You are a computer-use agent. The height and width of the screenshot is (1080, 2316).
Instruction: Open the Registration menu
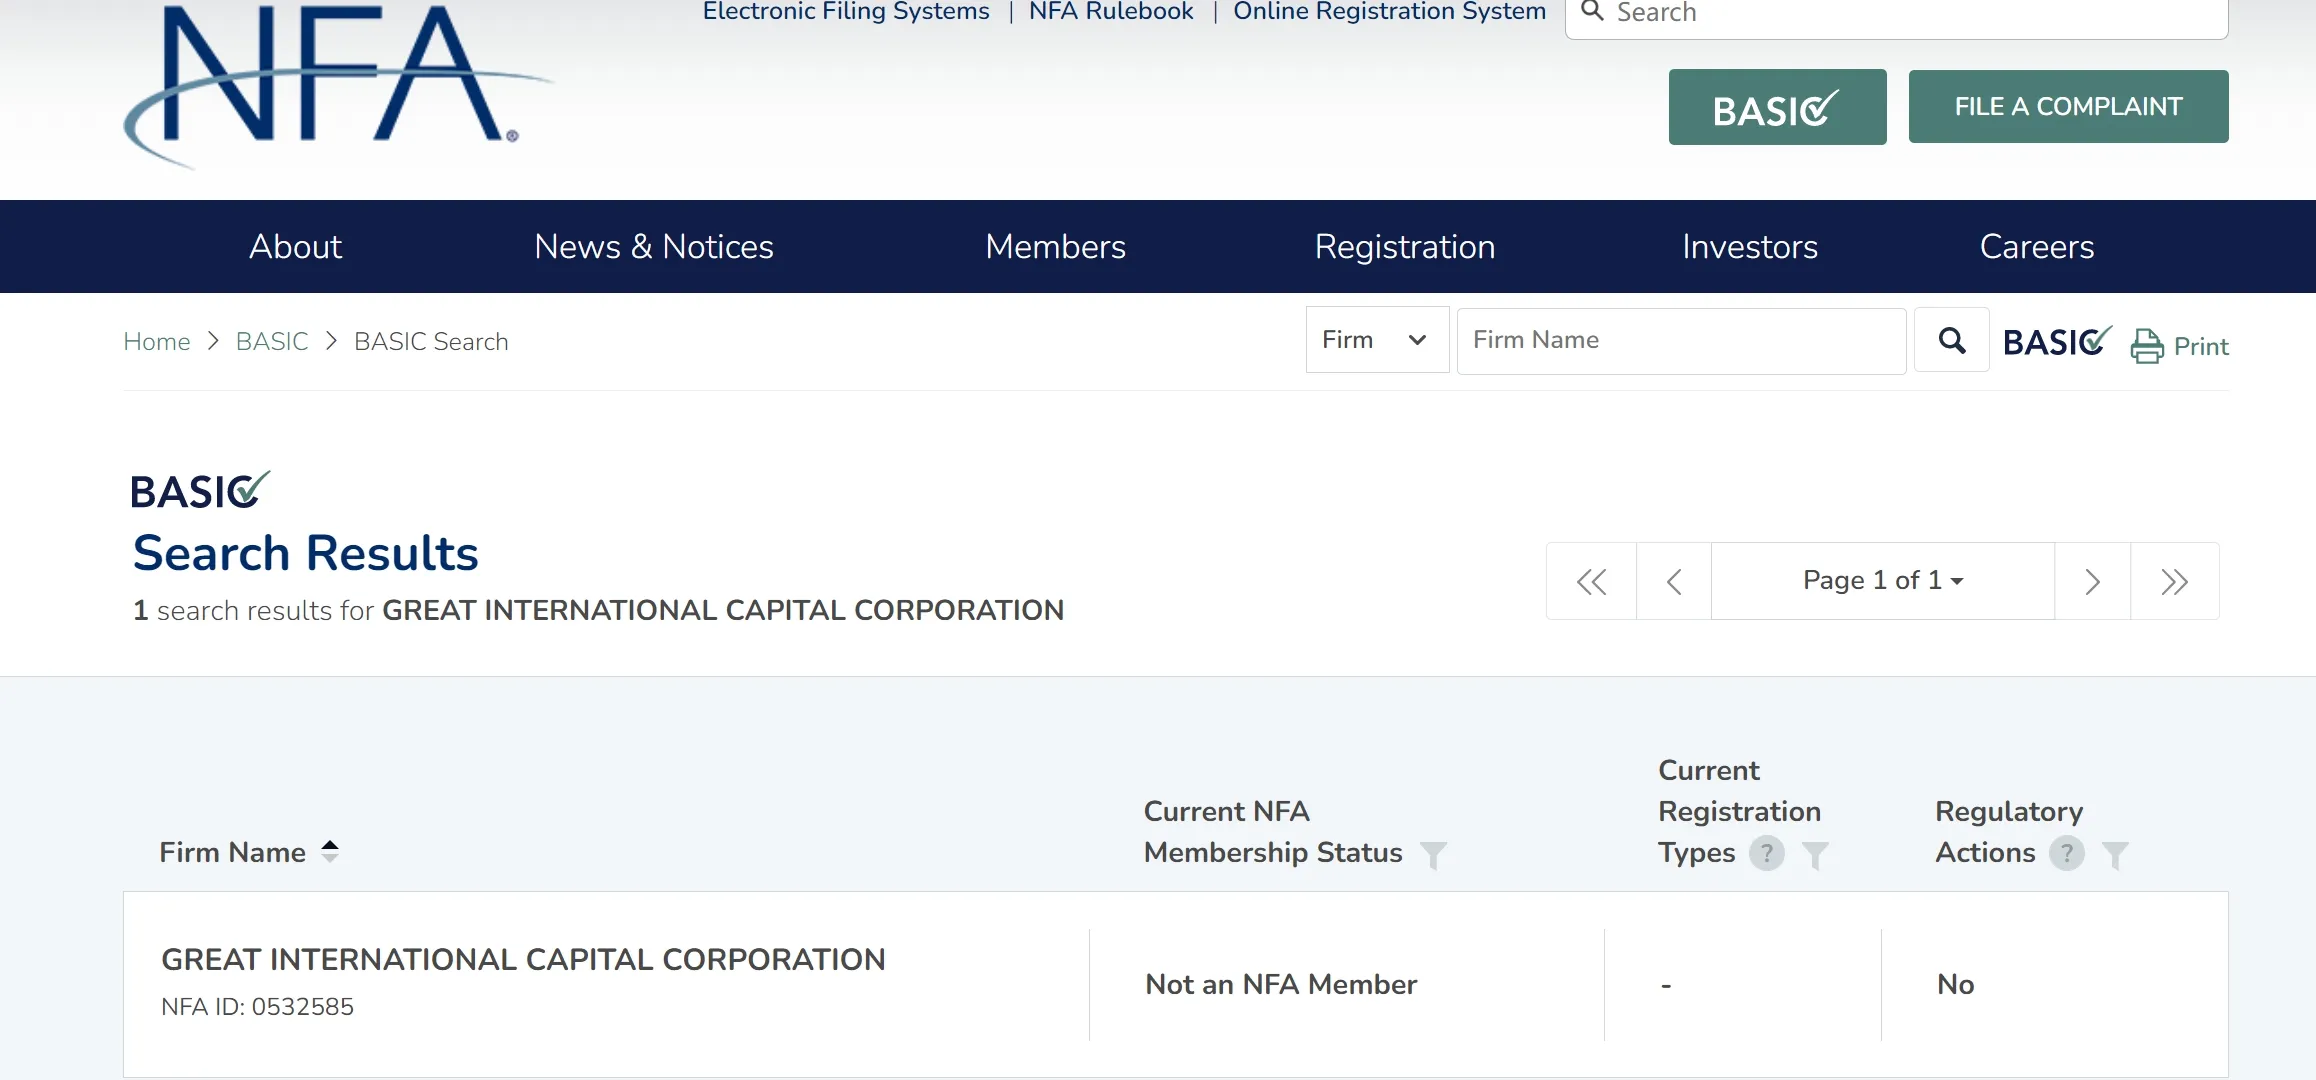[x=1405, y=247]
